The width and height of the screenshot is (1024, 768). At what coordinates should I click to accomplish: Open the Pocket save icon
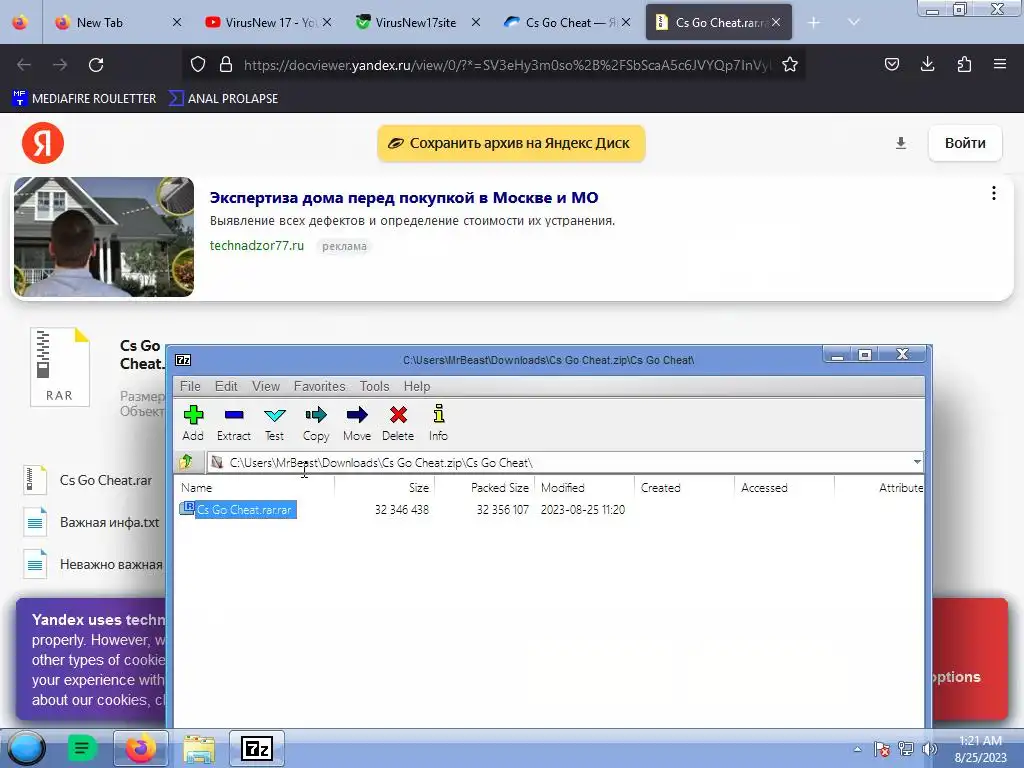click(891, 64)
